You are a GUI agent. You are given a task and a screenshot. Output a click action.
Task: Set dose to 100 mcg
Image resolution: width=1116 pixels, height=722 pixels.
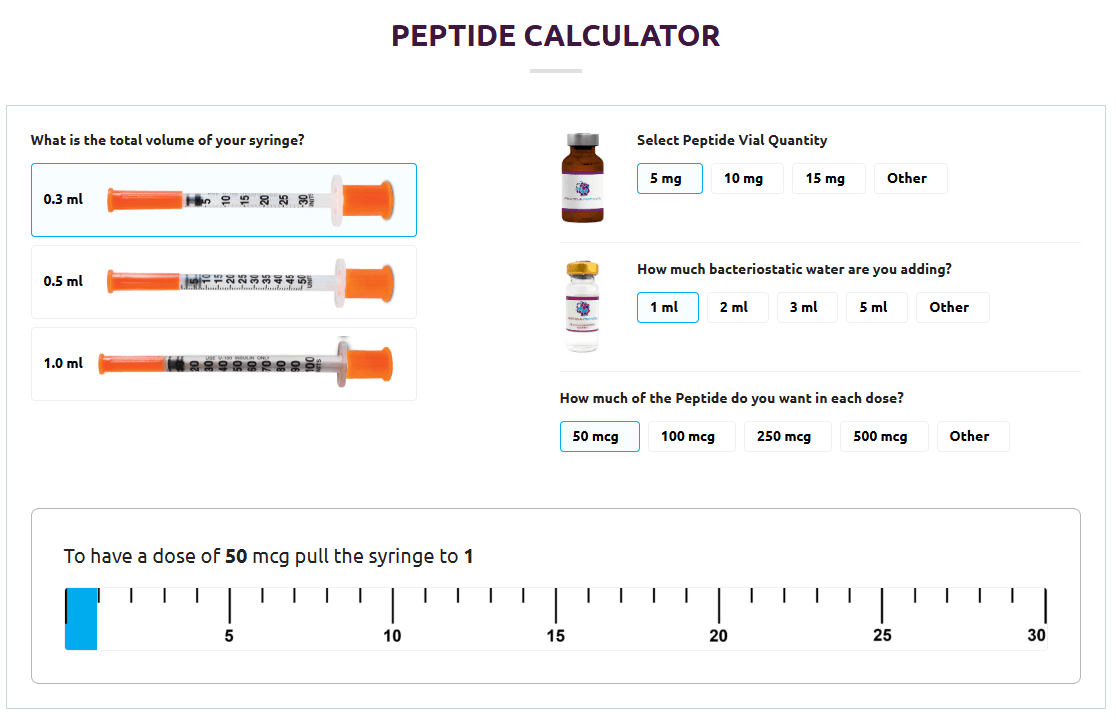click(691, 436)
